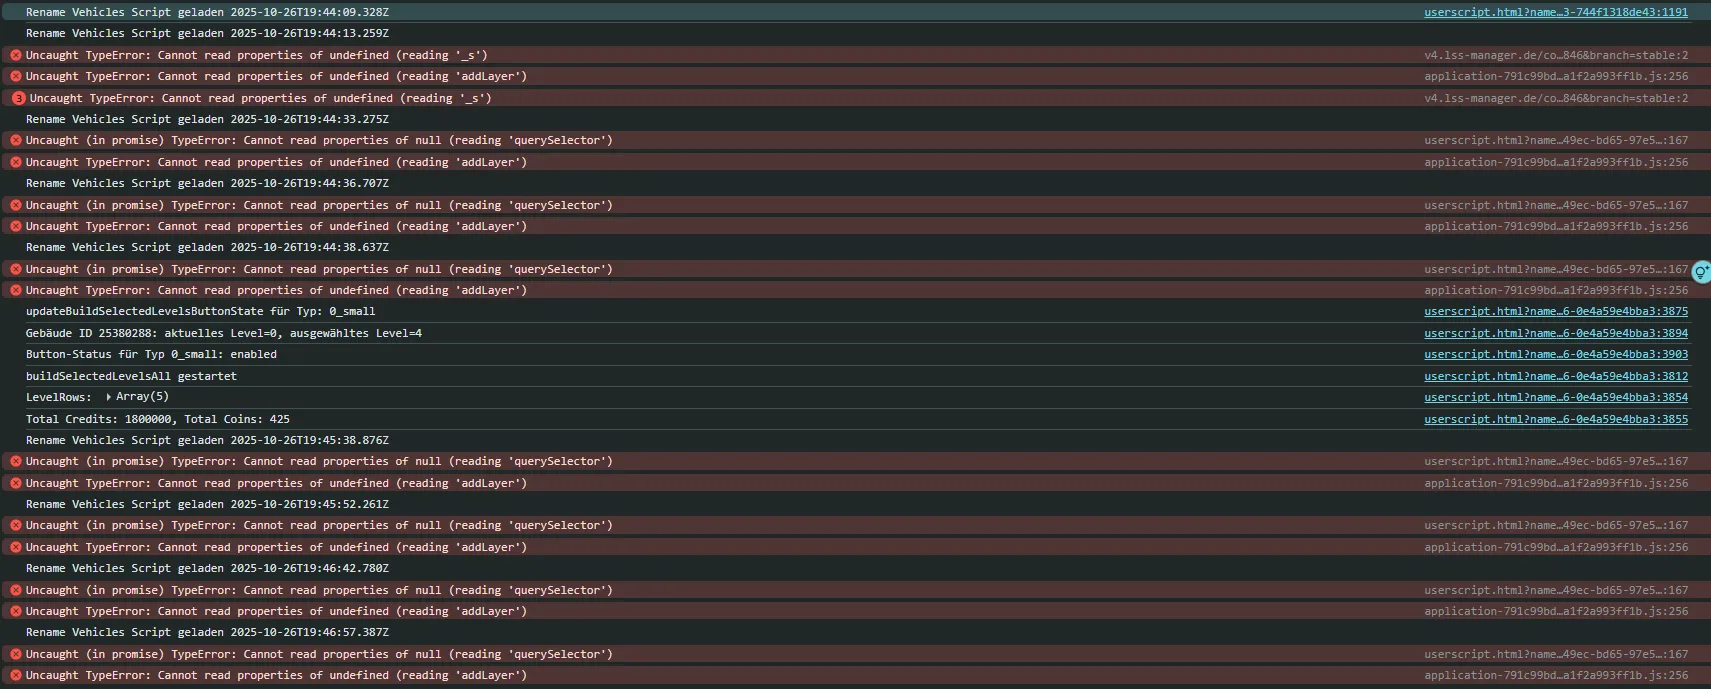Click error icon on topmost 'querySelector' error row
Screen dimensions: 1711x689
click(x=16, y=140)
